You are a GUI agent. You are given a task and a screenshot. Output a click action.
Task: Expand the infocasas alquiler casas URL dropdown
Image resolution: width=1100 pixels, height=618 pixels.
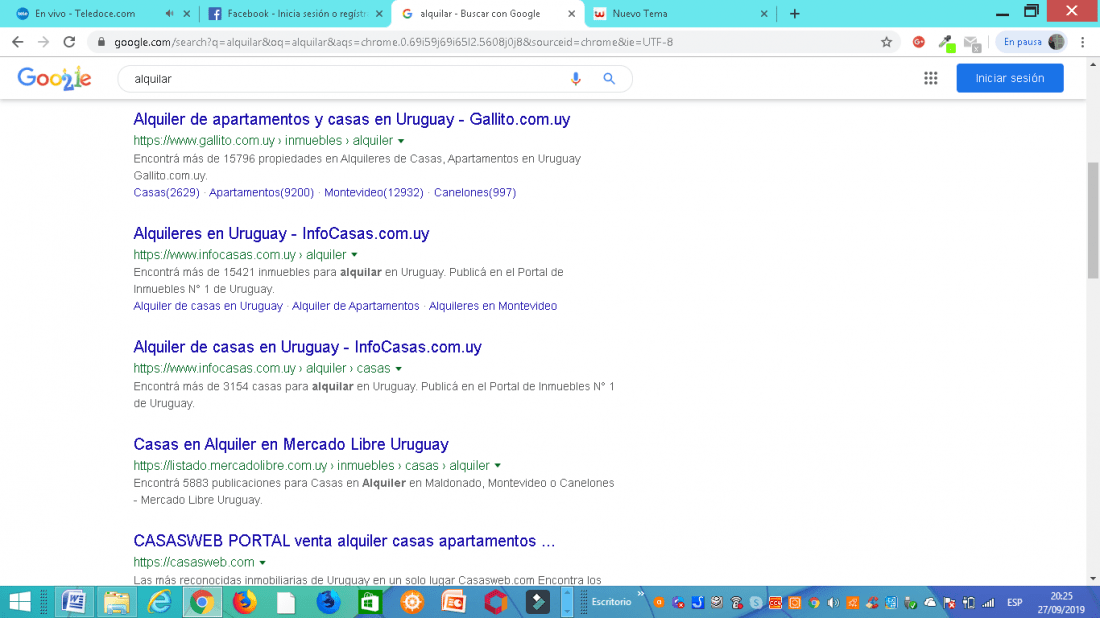[398, 368]
